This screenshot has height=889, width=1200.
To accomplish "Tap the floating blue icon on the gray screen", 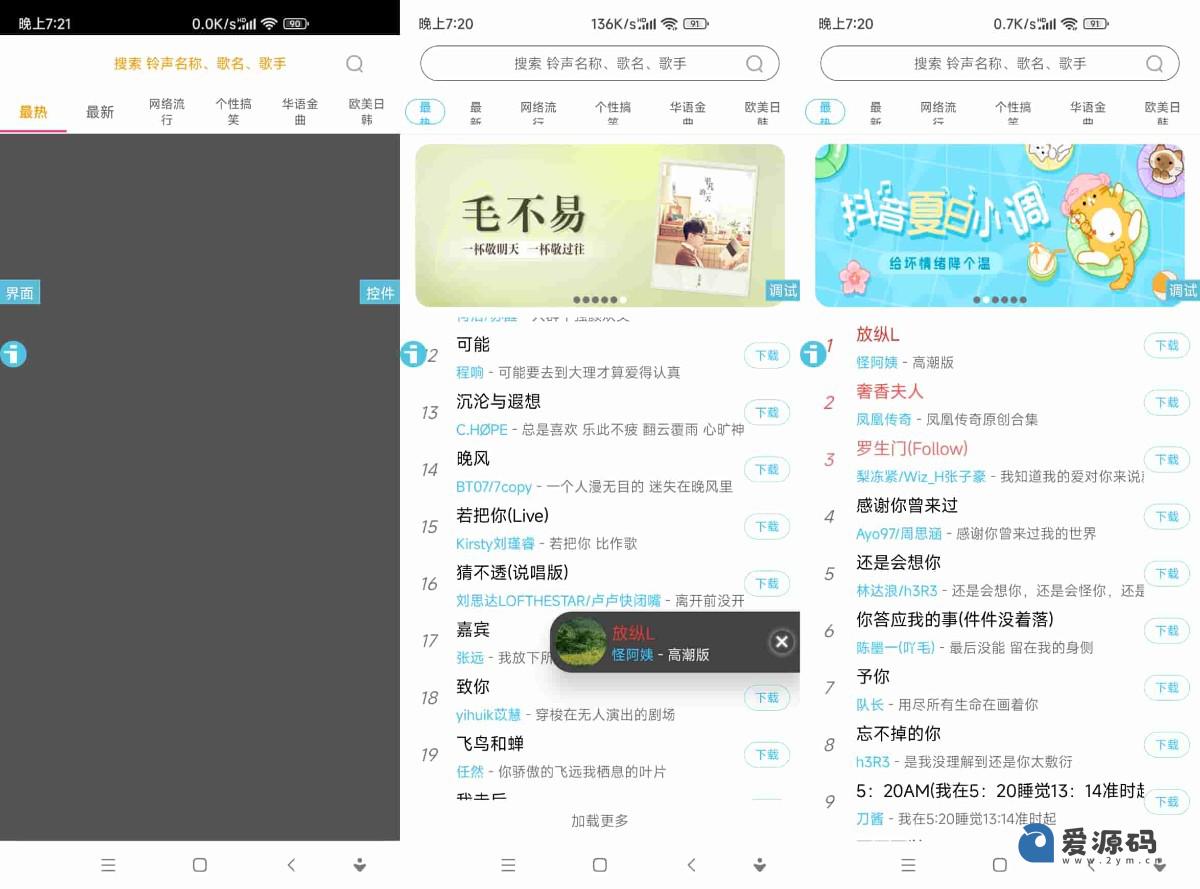I will pos(13,353).
